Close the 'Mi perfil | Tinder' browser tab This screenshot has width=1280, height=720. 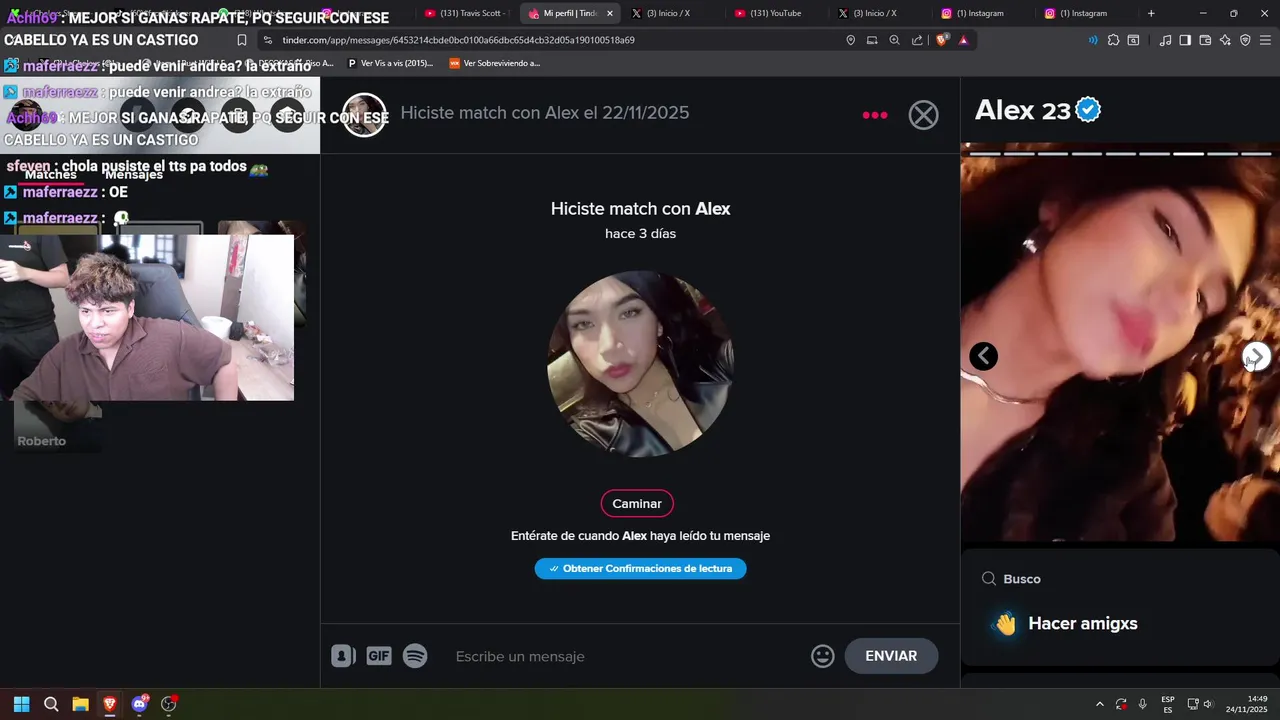[x=610, y=13]
